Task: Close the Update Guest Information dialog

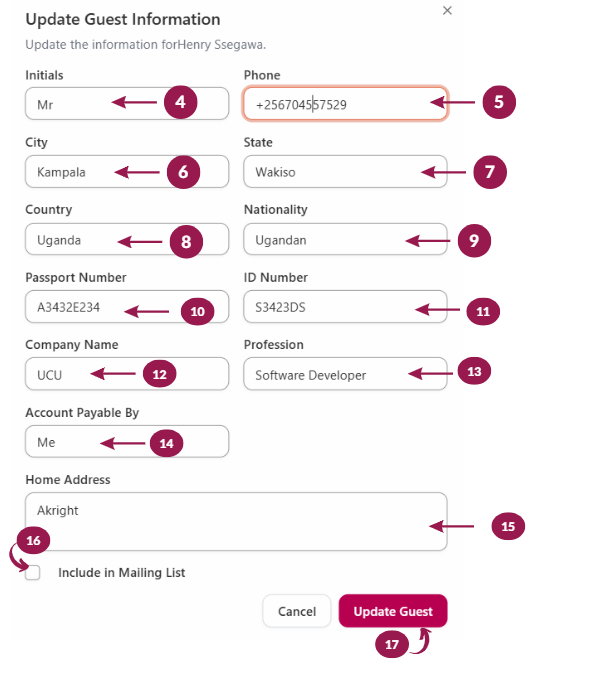Action: click(447, 10)
